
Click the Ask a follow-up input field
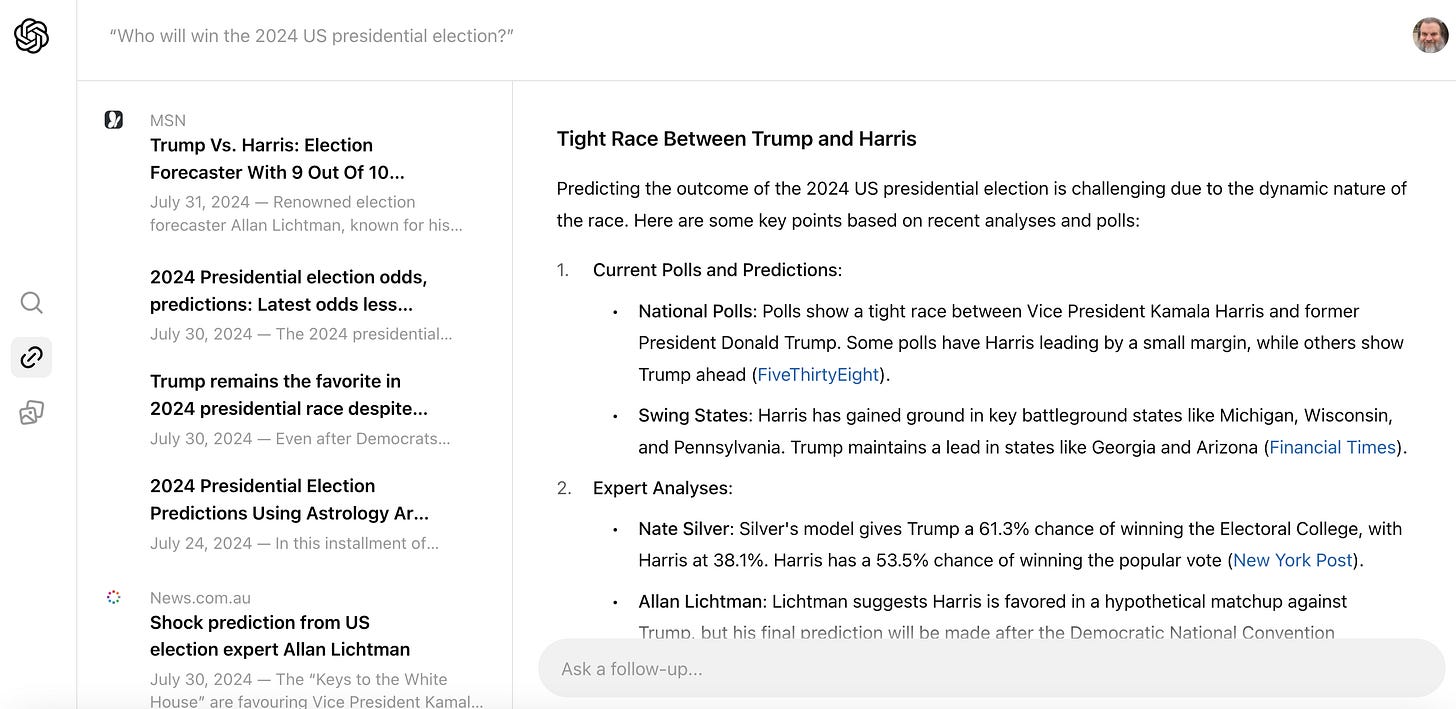coord(991,668)
